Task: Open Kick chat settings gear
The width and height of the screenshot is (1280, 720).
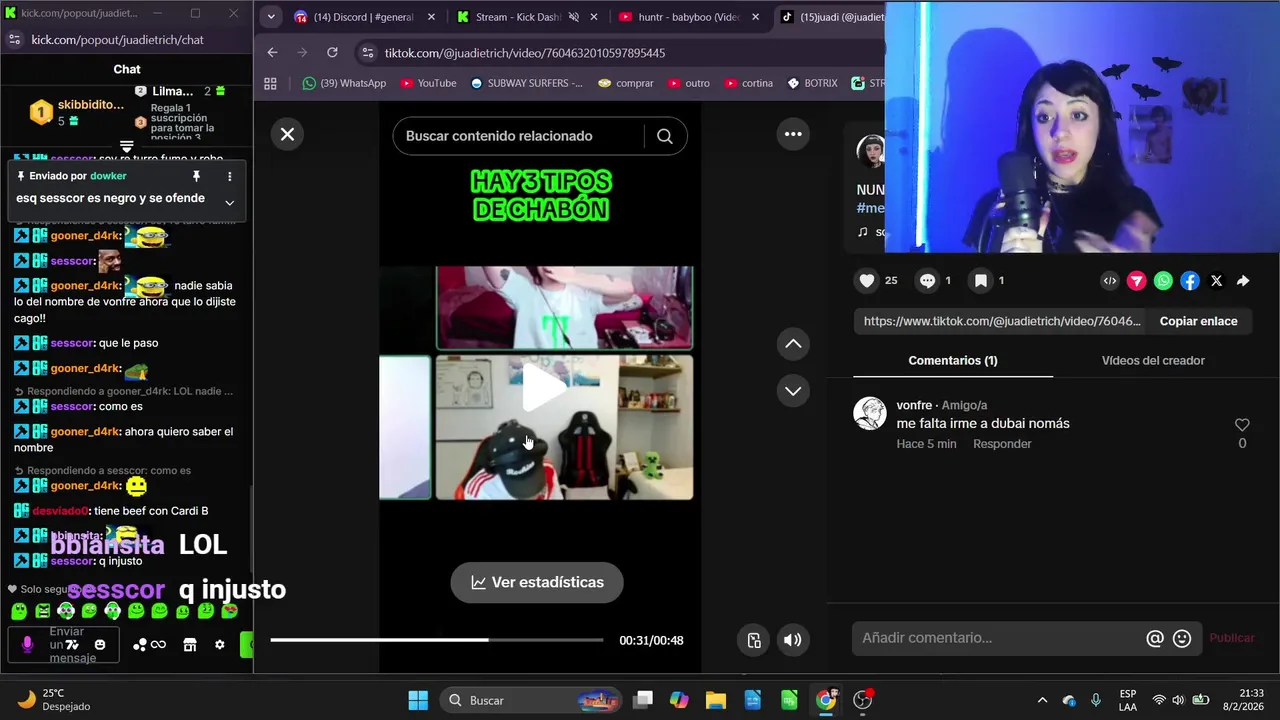Action: click(220, 645)
